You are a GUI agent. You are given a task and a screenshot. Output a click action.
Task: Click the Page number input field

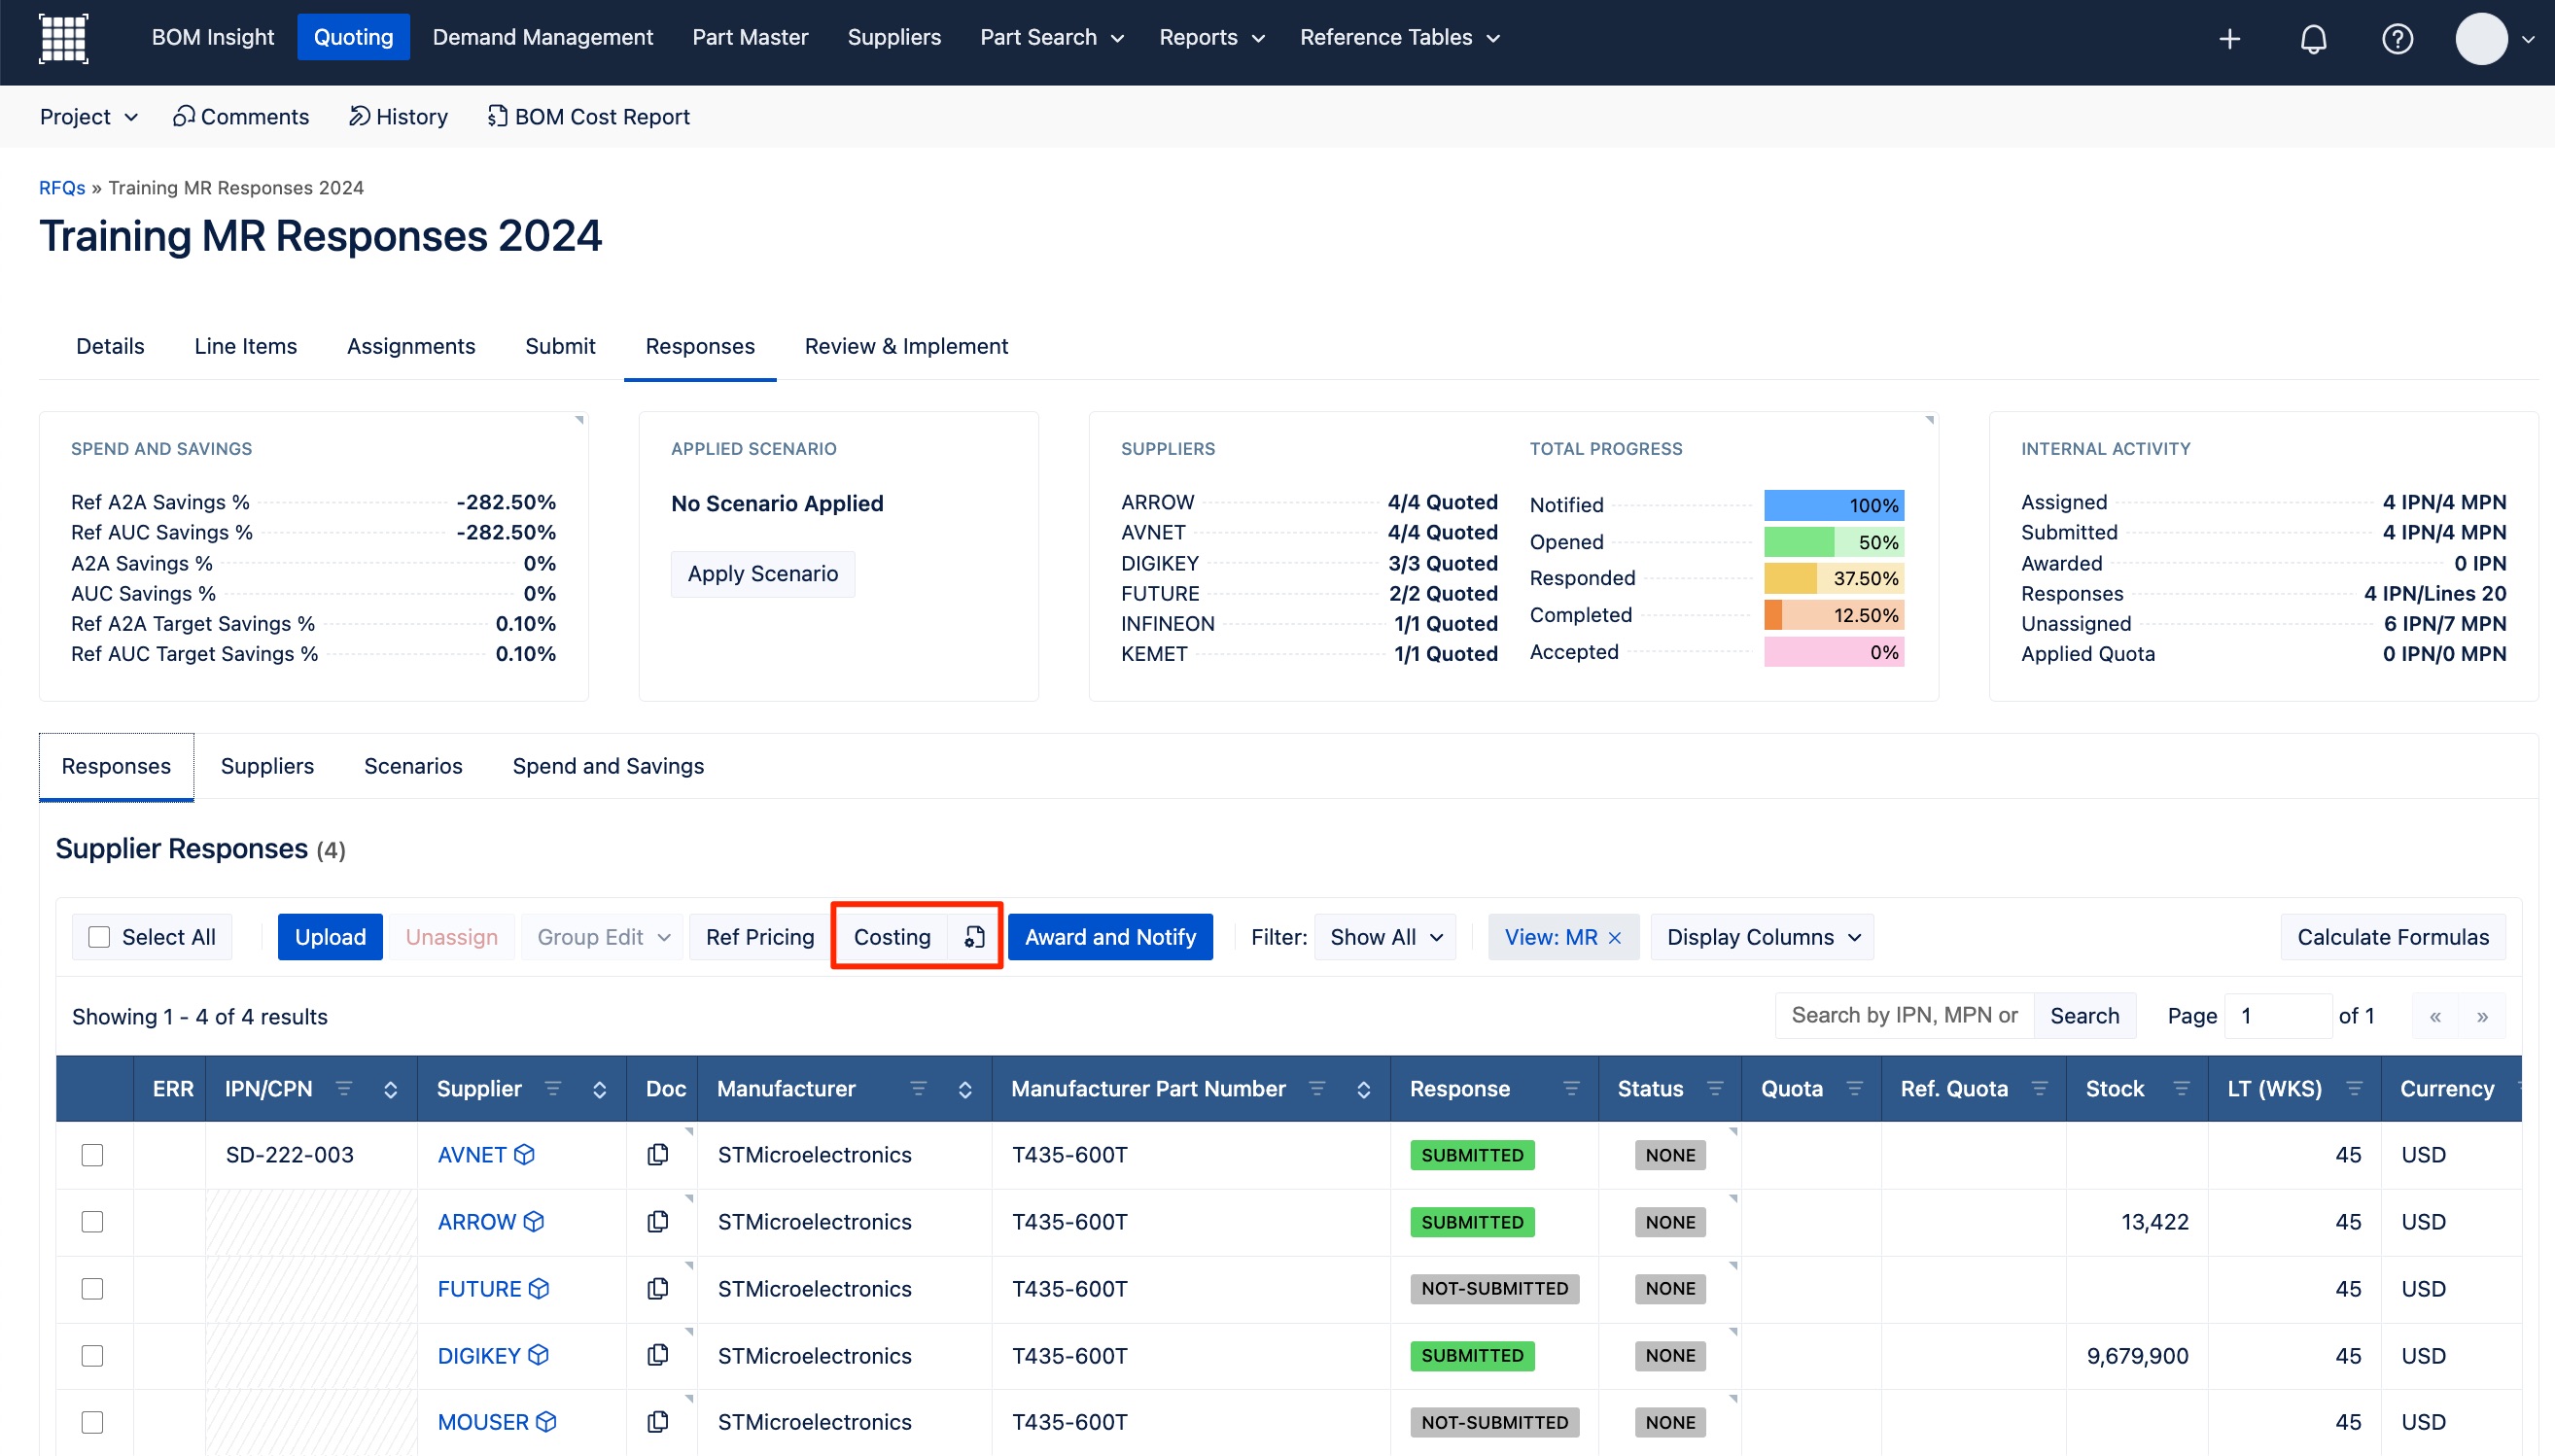pyautogui.click(x=2278, y=1016)
